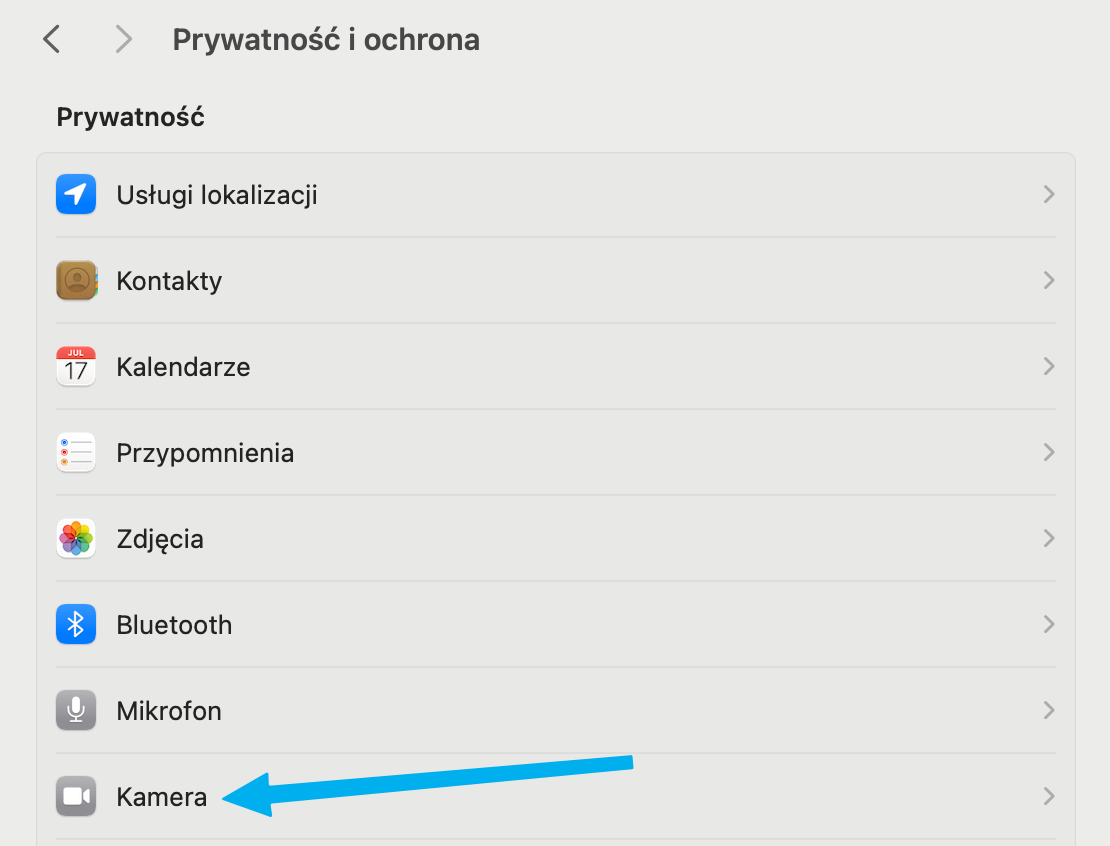Viewport: 1110px width, 846px height.
Task: Click the Location Services arrow icon
Action: pyautogui.click(x=76, y=194)
